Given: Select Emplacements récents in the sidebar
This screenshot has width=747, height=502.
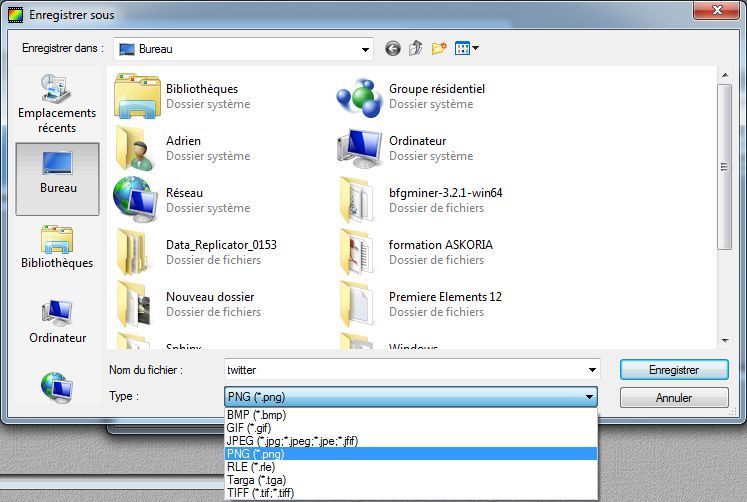Looking at the screenshot, I should pyautogui.click(x=57, y=105).
